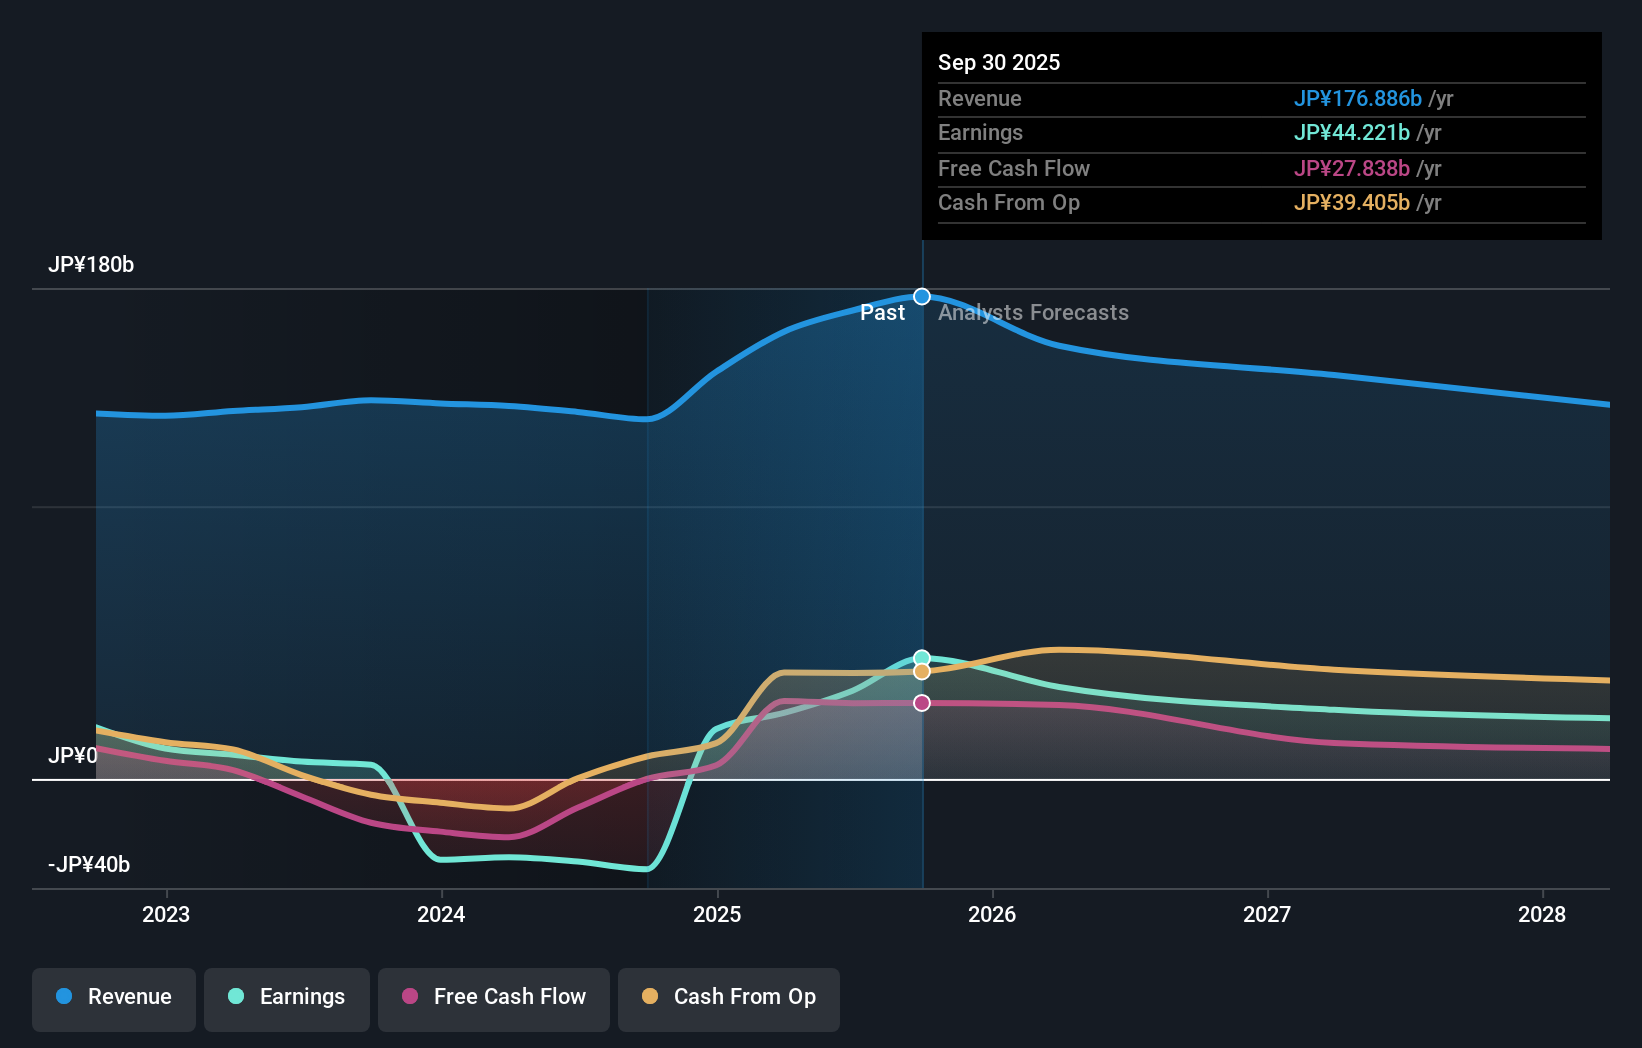Screen dimensions: 1642x1048
Task: Click the JP¥176.886b revenue value link
Action: coord(1359,99)
